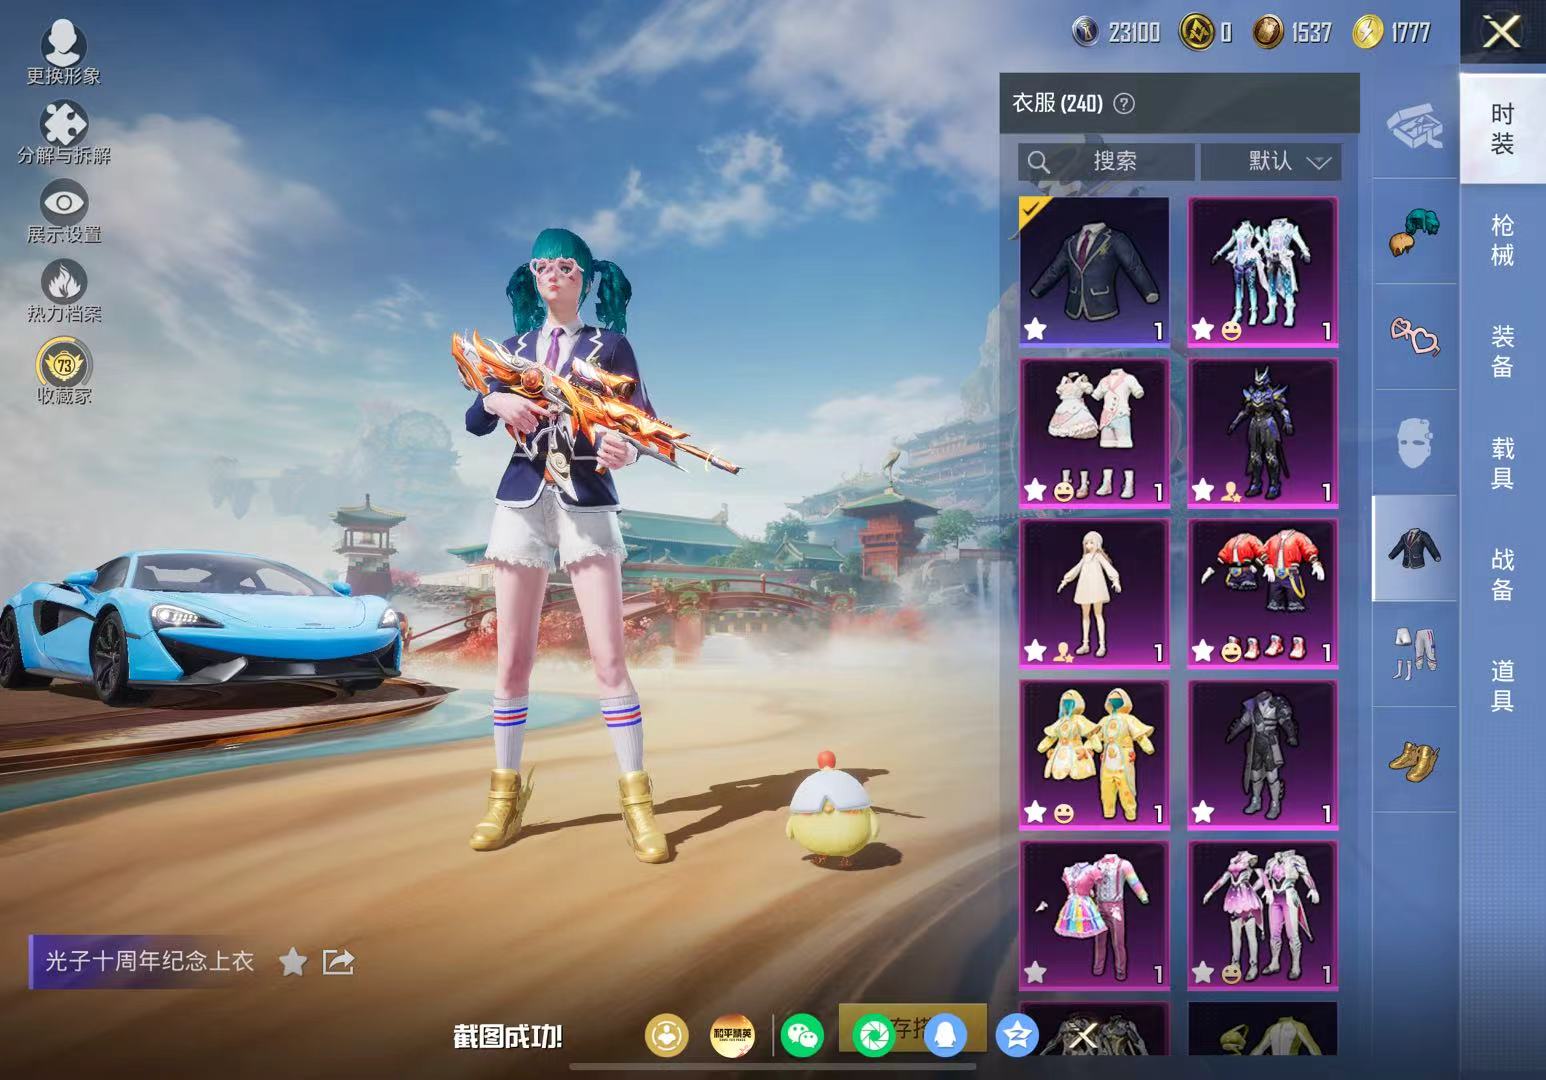Click the 衣服 (240) panel title

pos(1057,103)
